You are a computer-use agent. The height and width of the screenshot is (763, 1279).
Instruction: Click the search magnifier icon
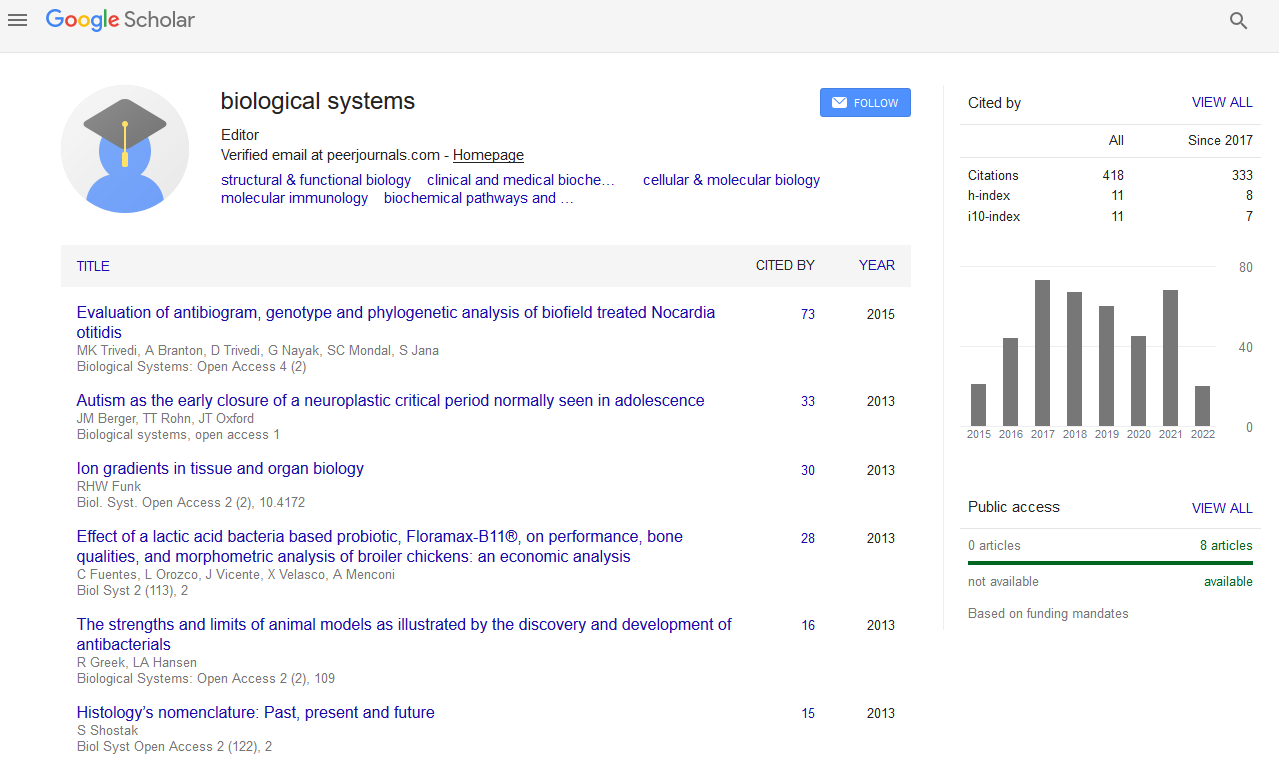[1238, 21]
